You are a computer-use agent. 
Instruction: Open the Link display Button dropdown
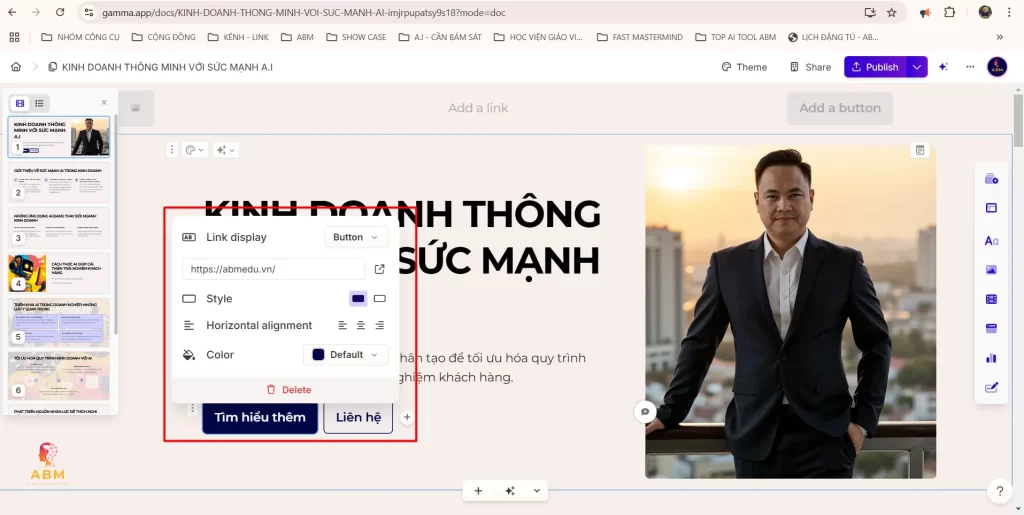[x=356, y=237]
